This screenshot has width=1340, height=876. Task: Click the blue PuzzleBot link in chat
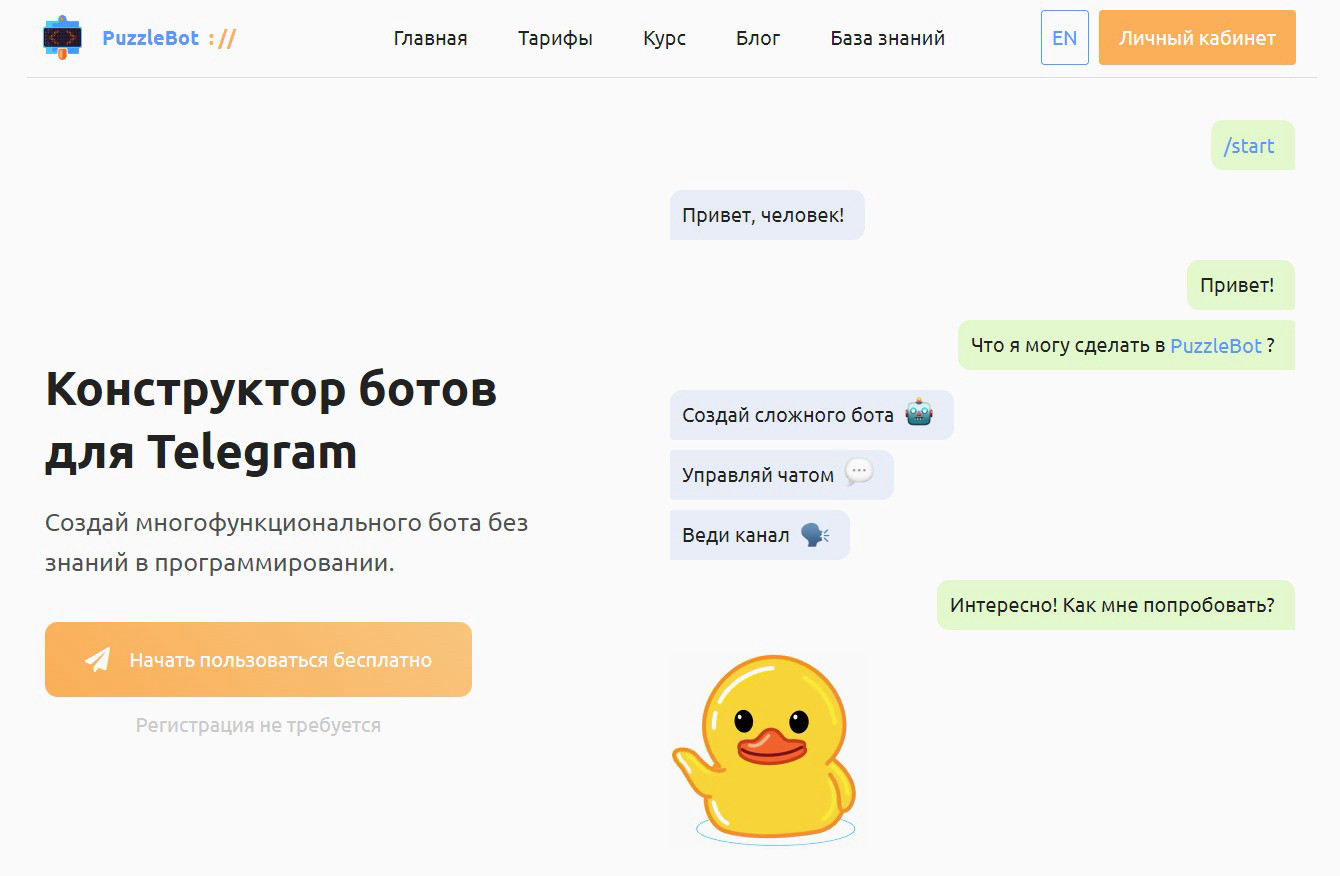tap(1215, 345)
